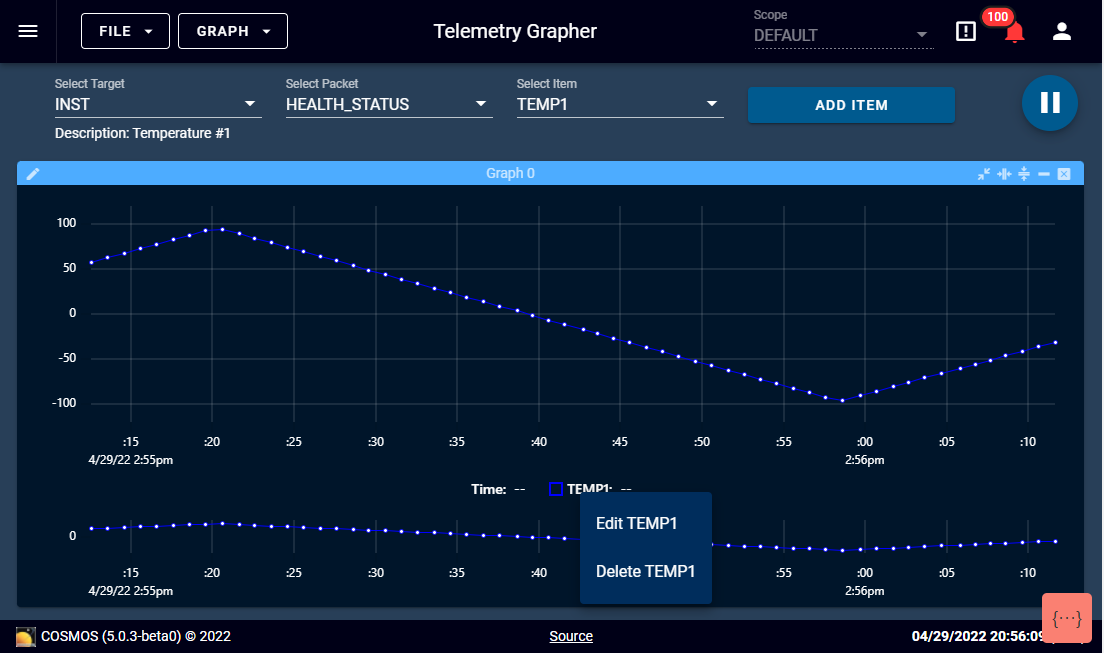Open the navigation hamburger menu
Screen dimensions: 1104x653
click(x=28, y=30)
